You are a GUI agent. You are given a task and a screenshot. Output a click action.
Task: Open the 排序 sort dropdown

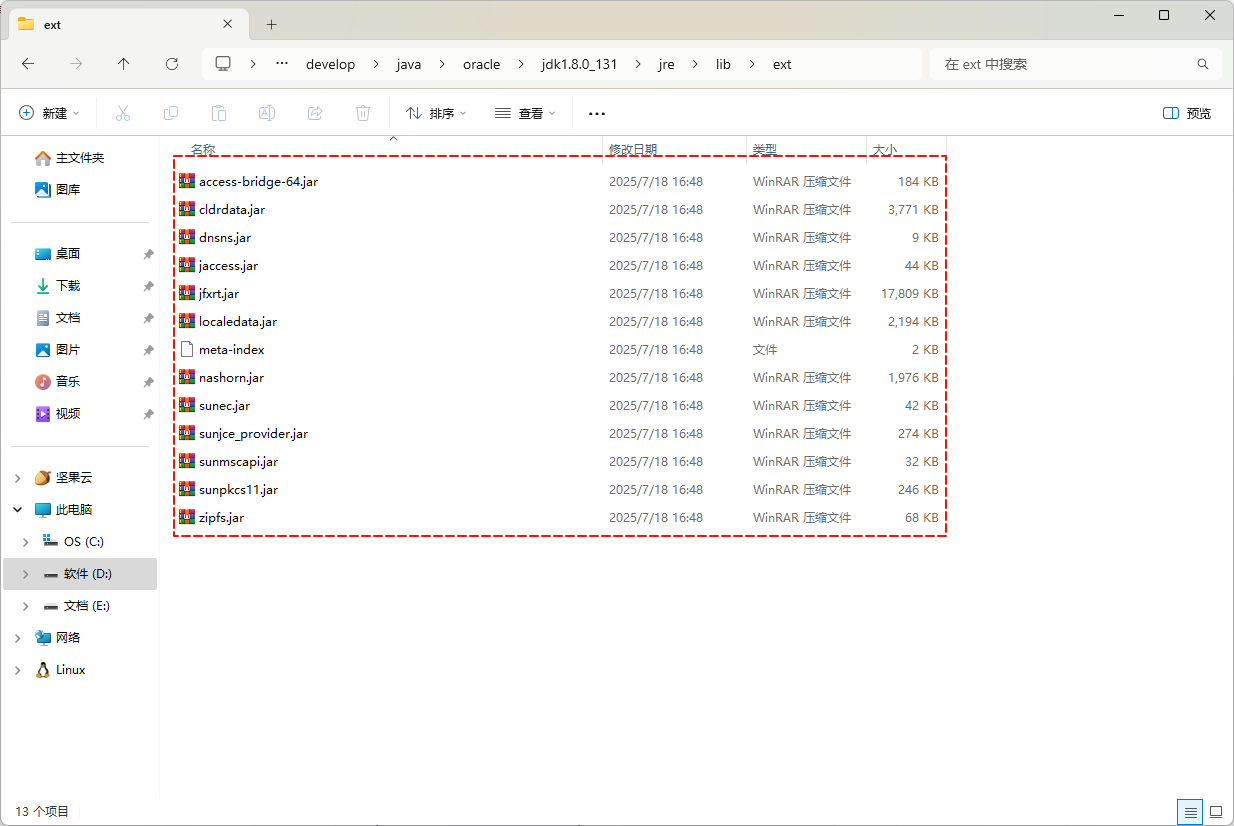[436, 114]
